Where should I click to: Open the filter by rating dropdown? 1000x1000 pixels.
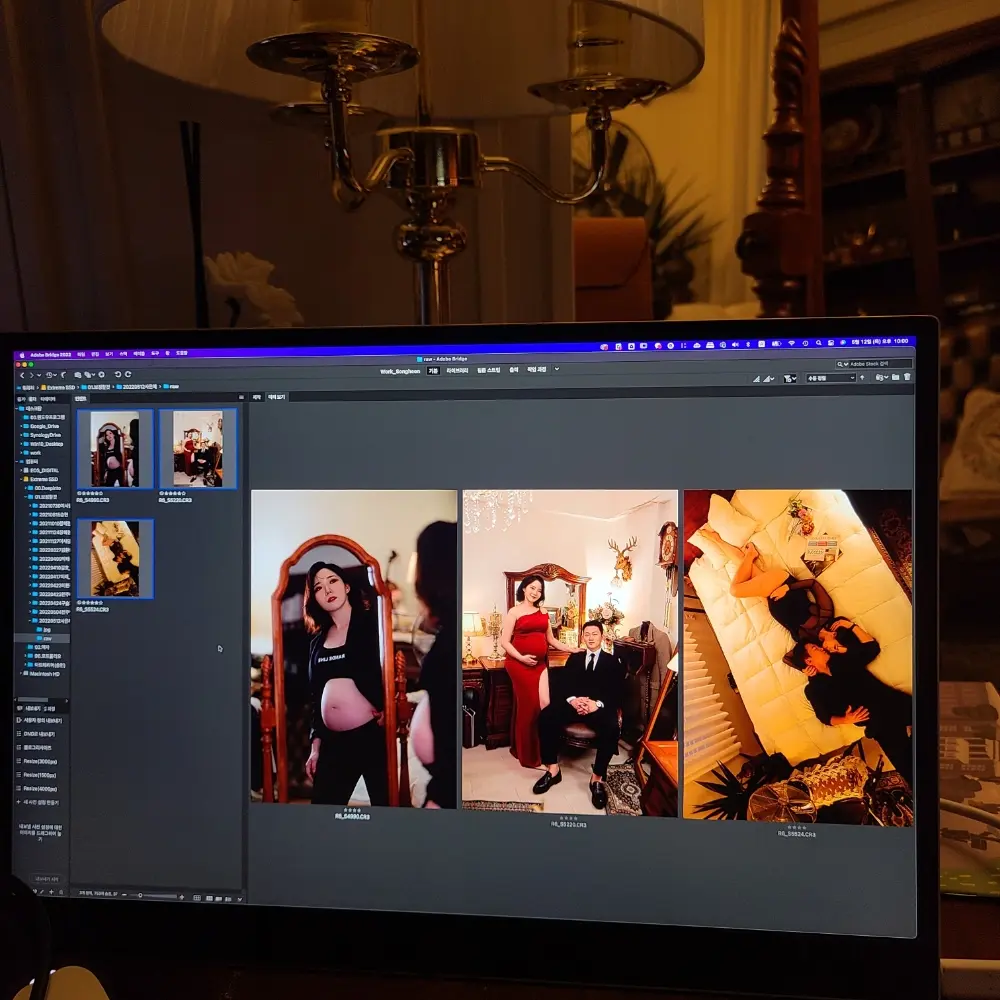click(790, 379)
